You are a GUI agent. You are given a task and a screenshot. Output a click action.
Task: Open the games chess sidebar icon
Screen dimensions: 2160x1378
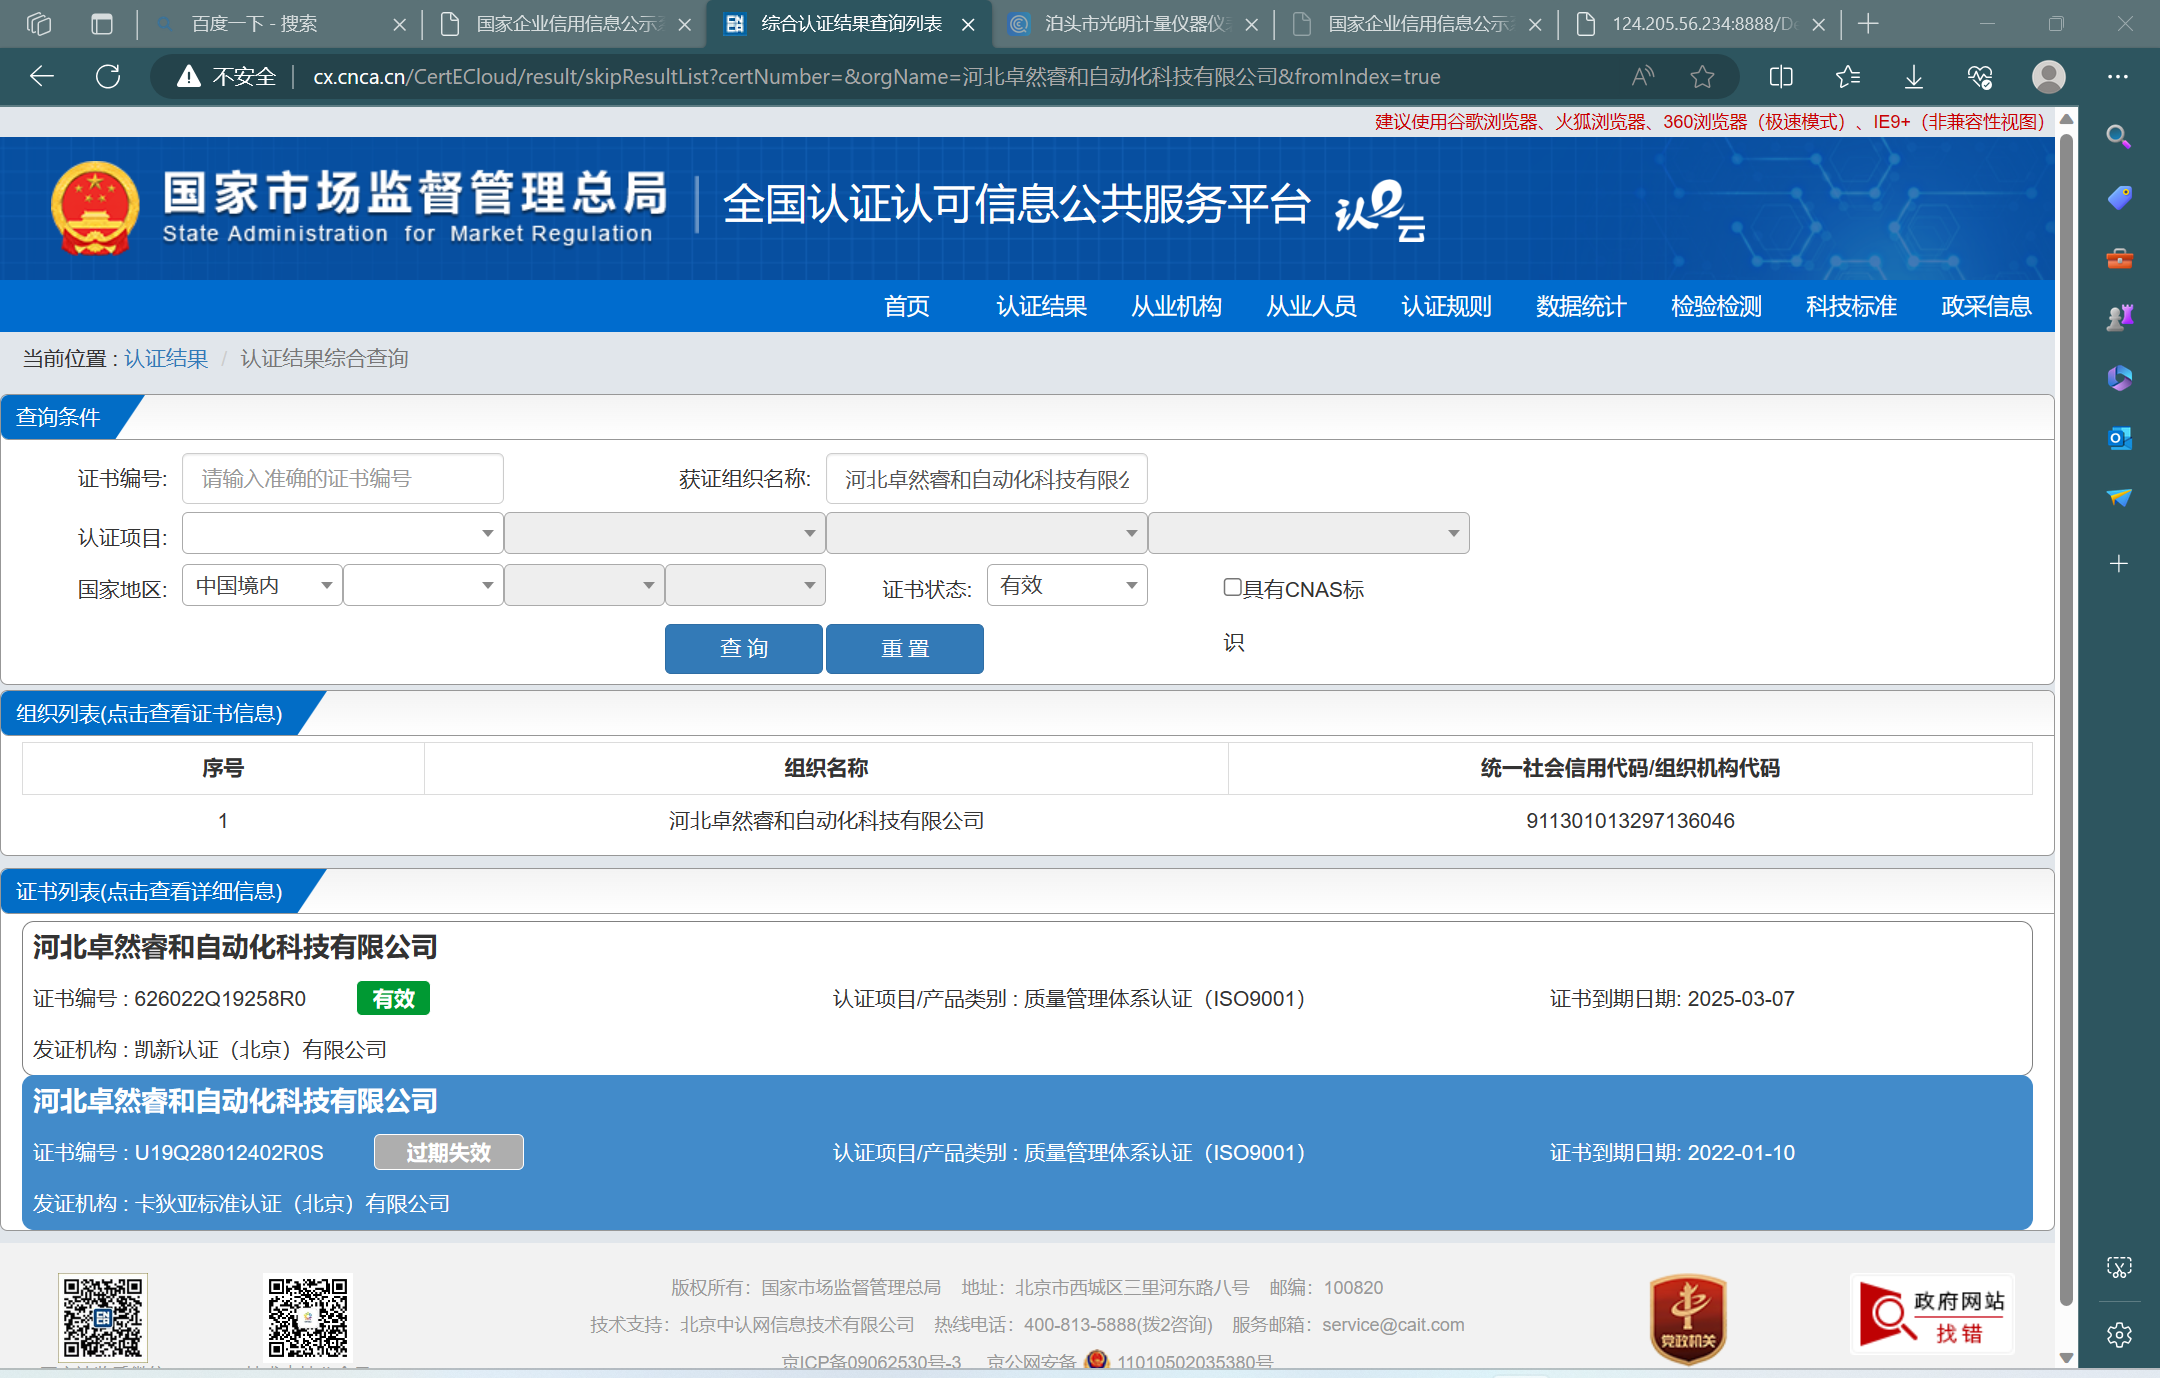[x=2118, y=318]
